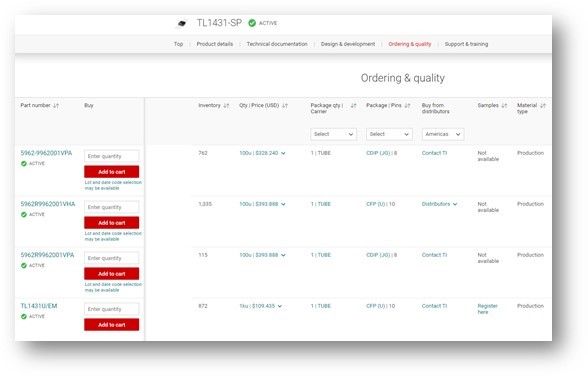Viewport: 588px width, 377px height.
Task: Open part number 5962R9962001VPA link
Action: 47,255
